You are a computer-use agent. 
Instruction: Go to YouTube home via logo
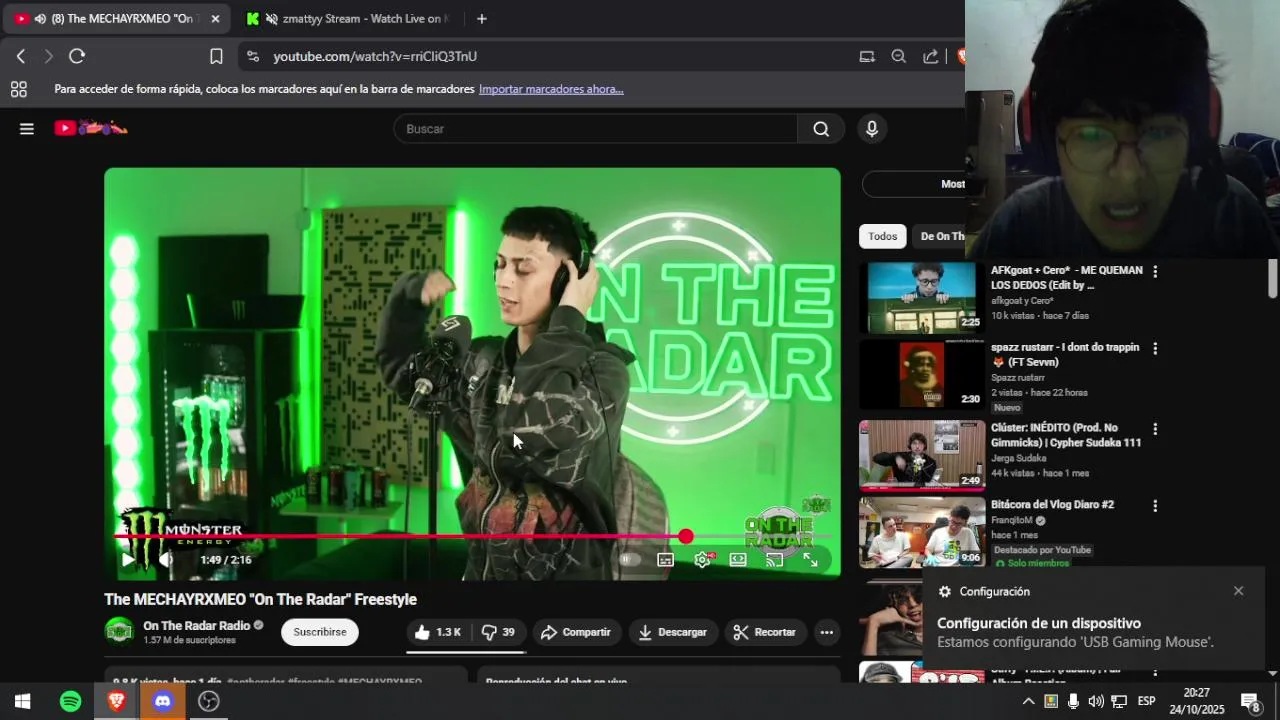click(91, 128)
